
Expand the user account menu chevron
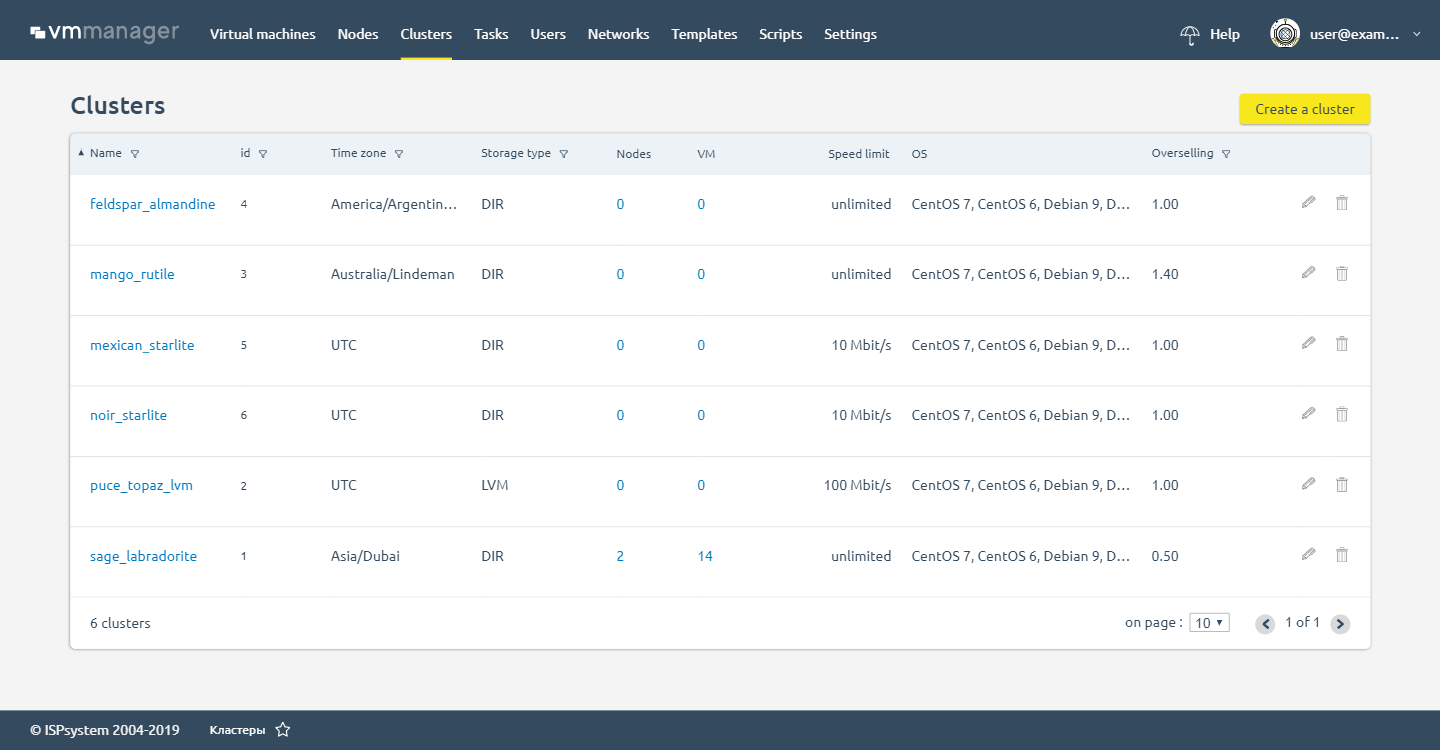(x=1416, y=34)
